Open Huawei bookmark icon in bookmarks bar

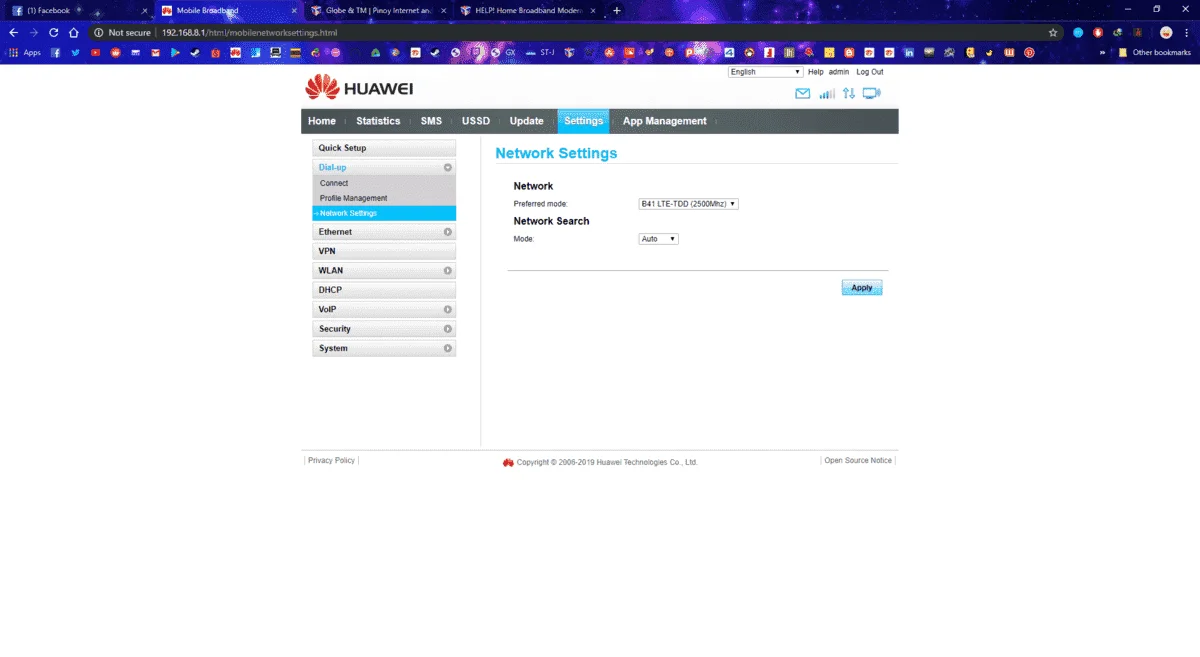[x=235, y=52]
